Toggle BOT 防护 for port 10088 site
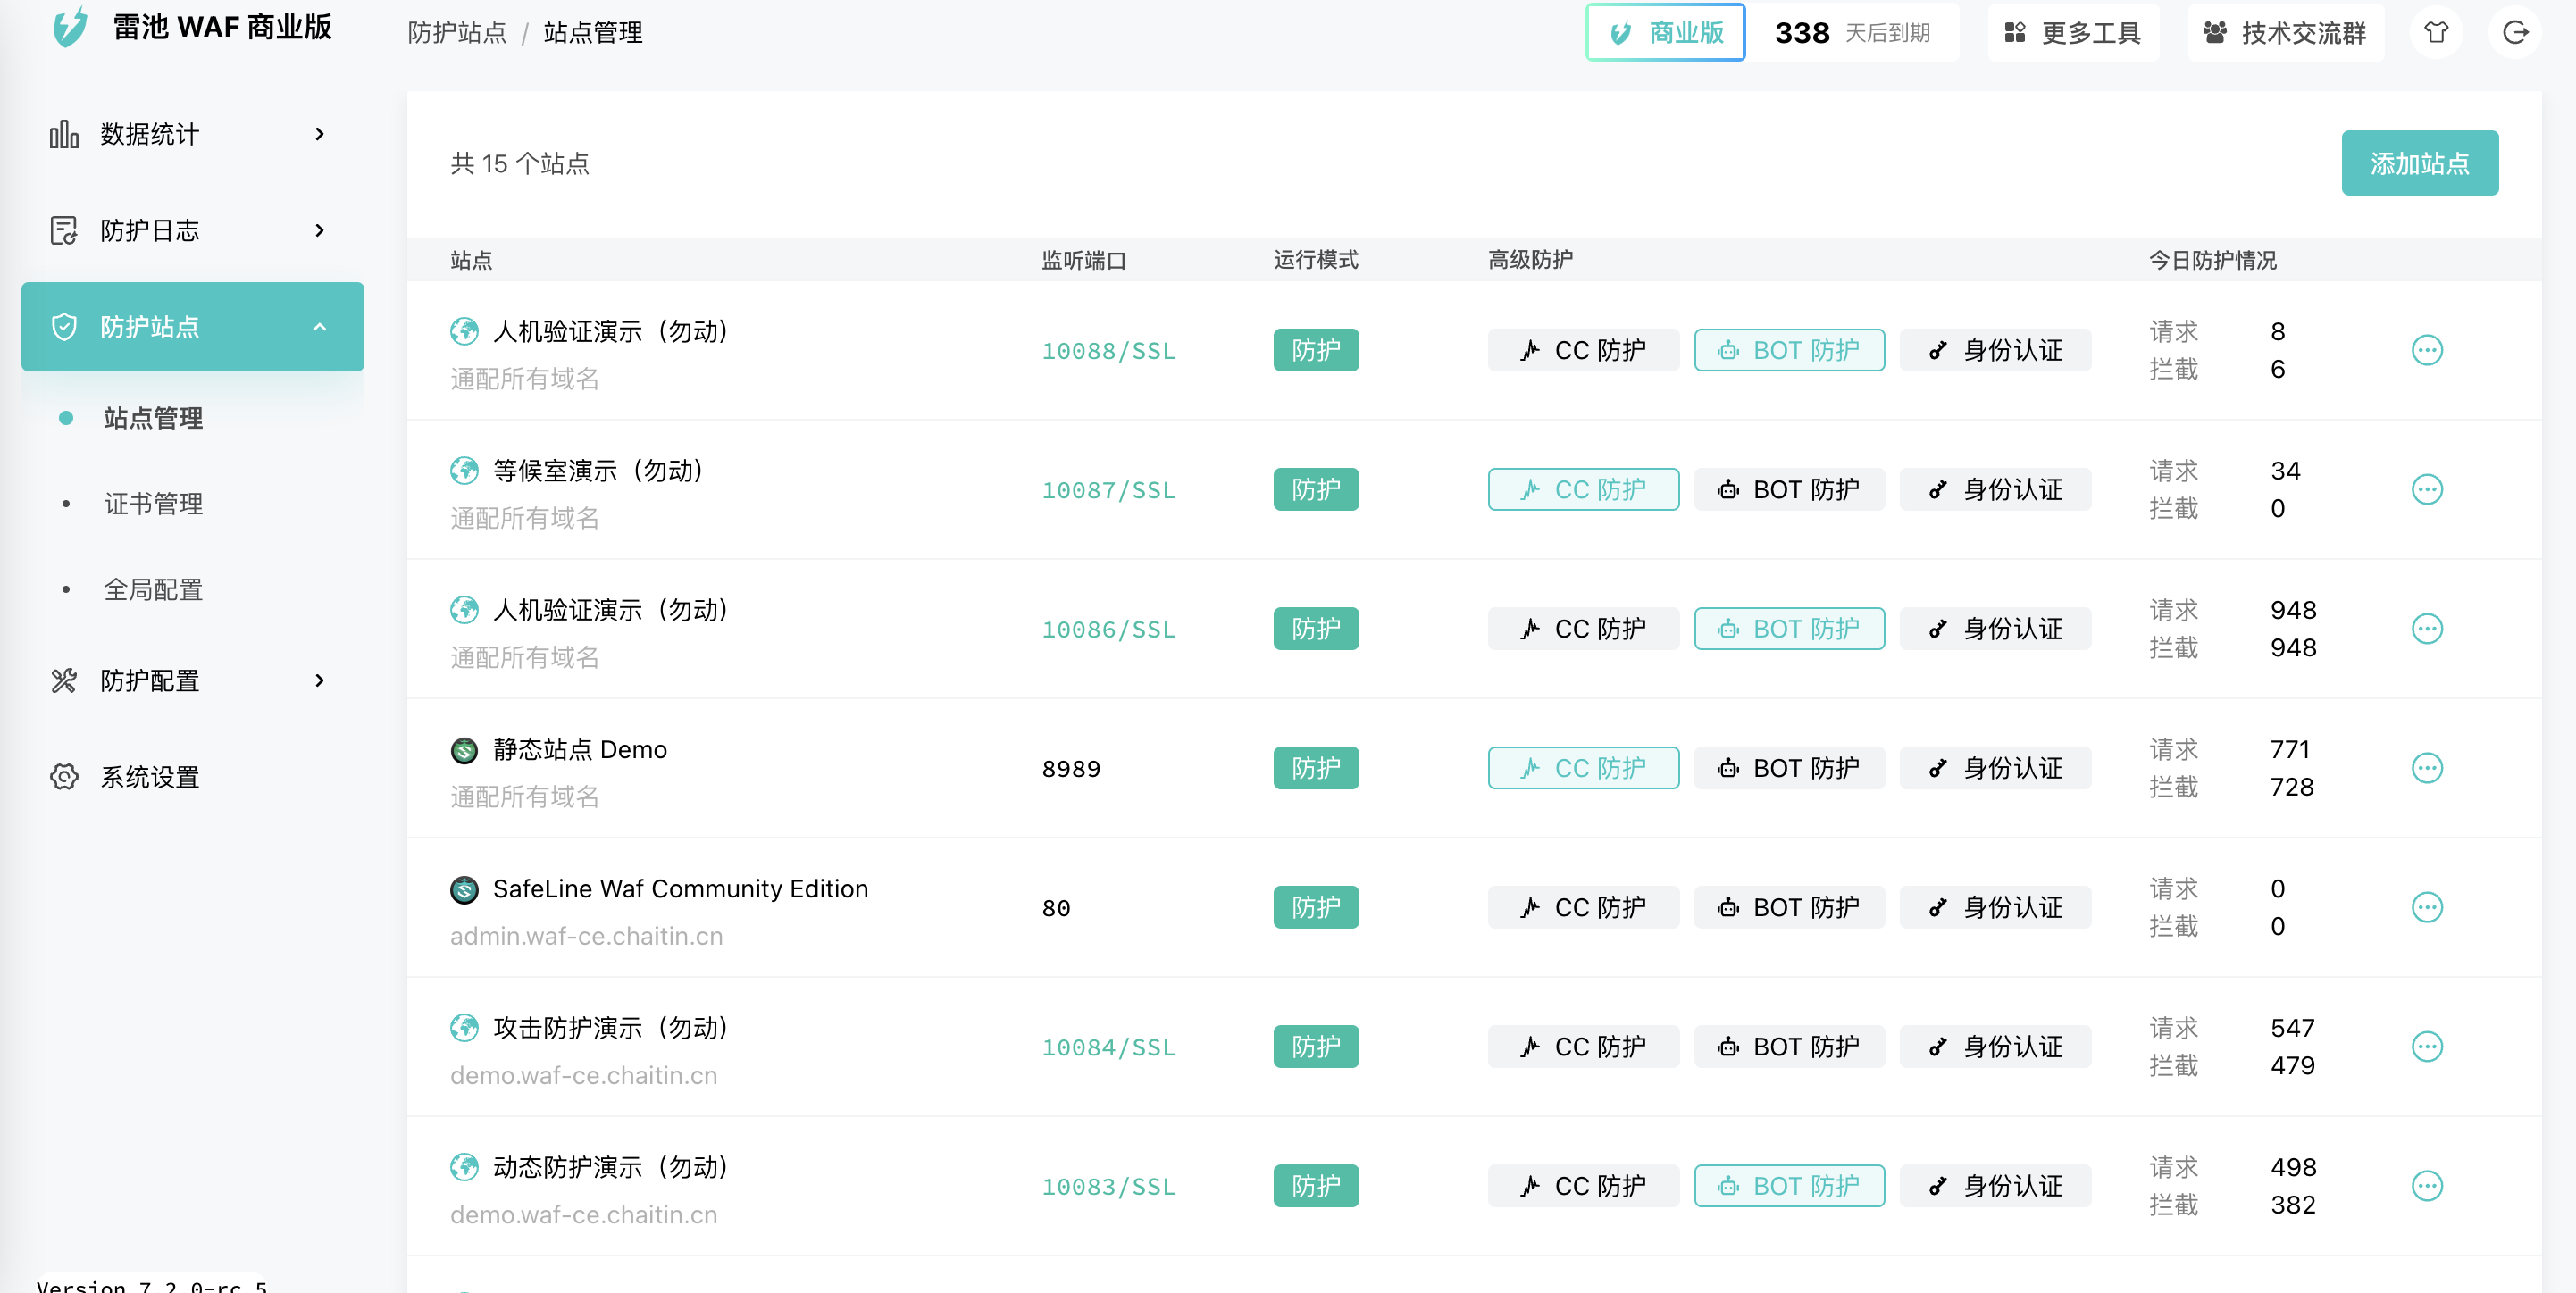The height and width of the screenshot is (1293, 2576). click(1788, 350)
